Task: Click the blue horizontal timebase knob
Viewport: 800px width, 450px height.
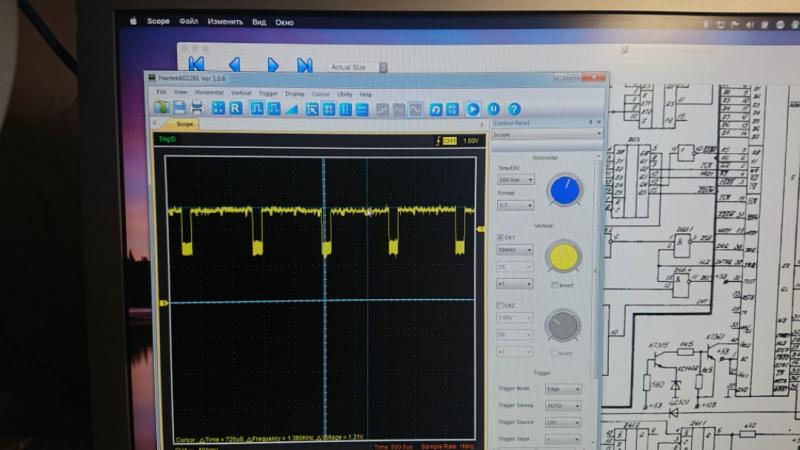Action: tap(564, 188)
